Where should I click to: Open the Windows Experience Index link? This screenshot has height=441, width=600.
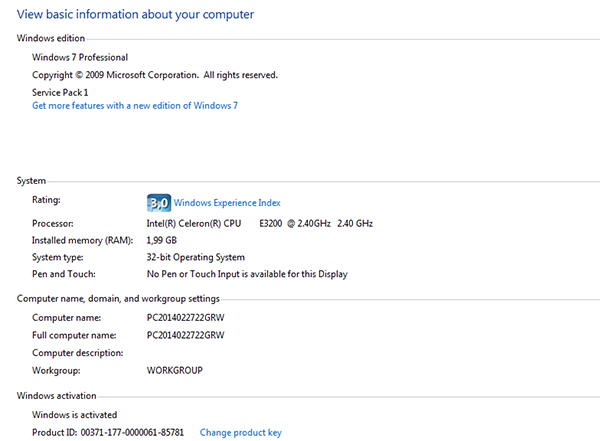(227, 203)
